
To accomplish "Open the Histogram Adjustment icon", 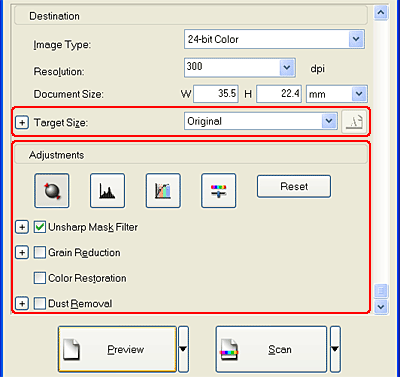I will click(x=107, y=191).
